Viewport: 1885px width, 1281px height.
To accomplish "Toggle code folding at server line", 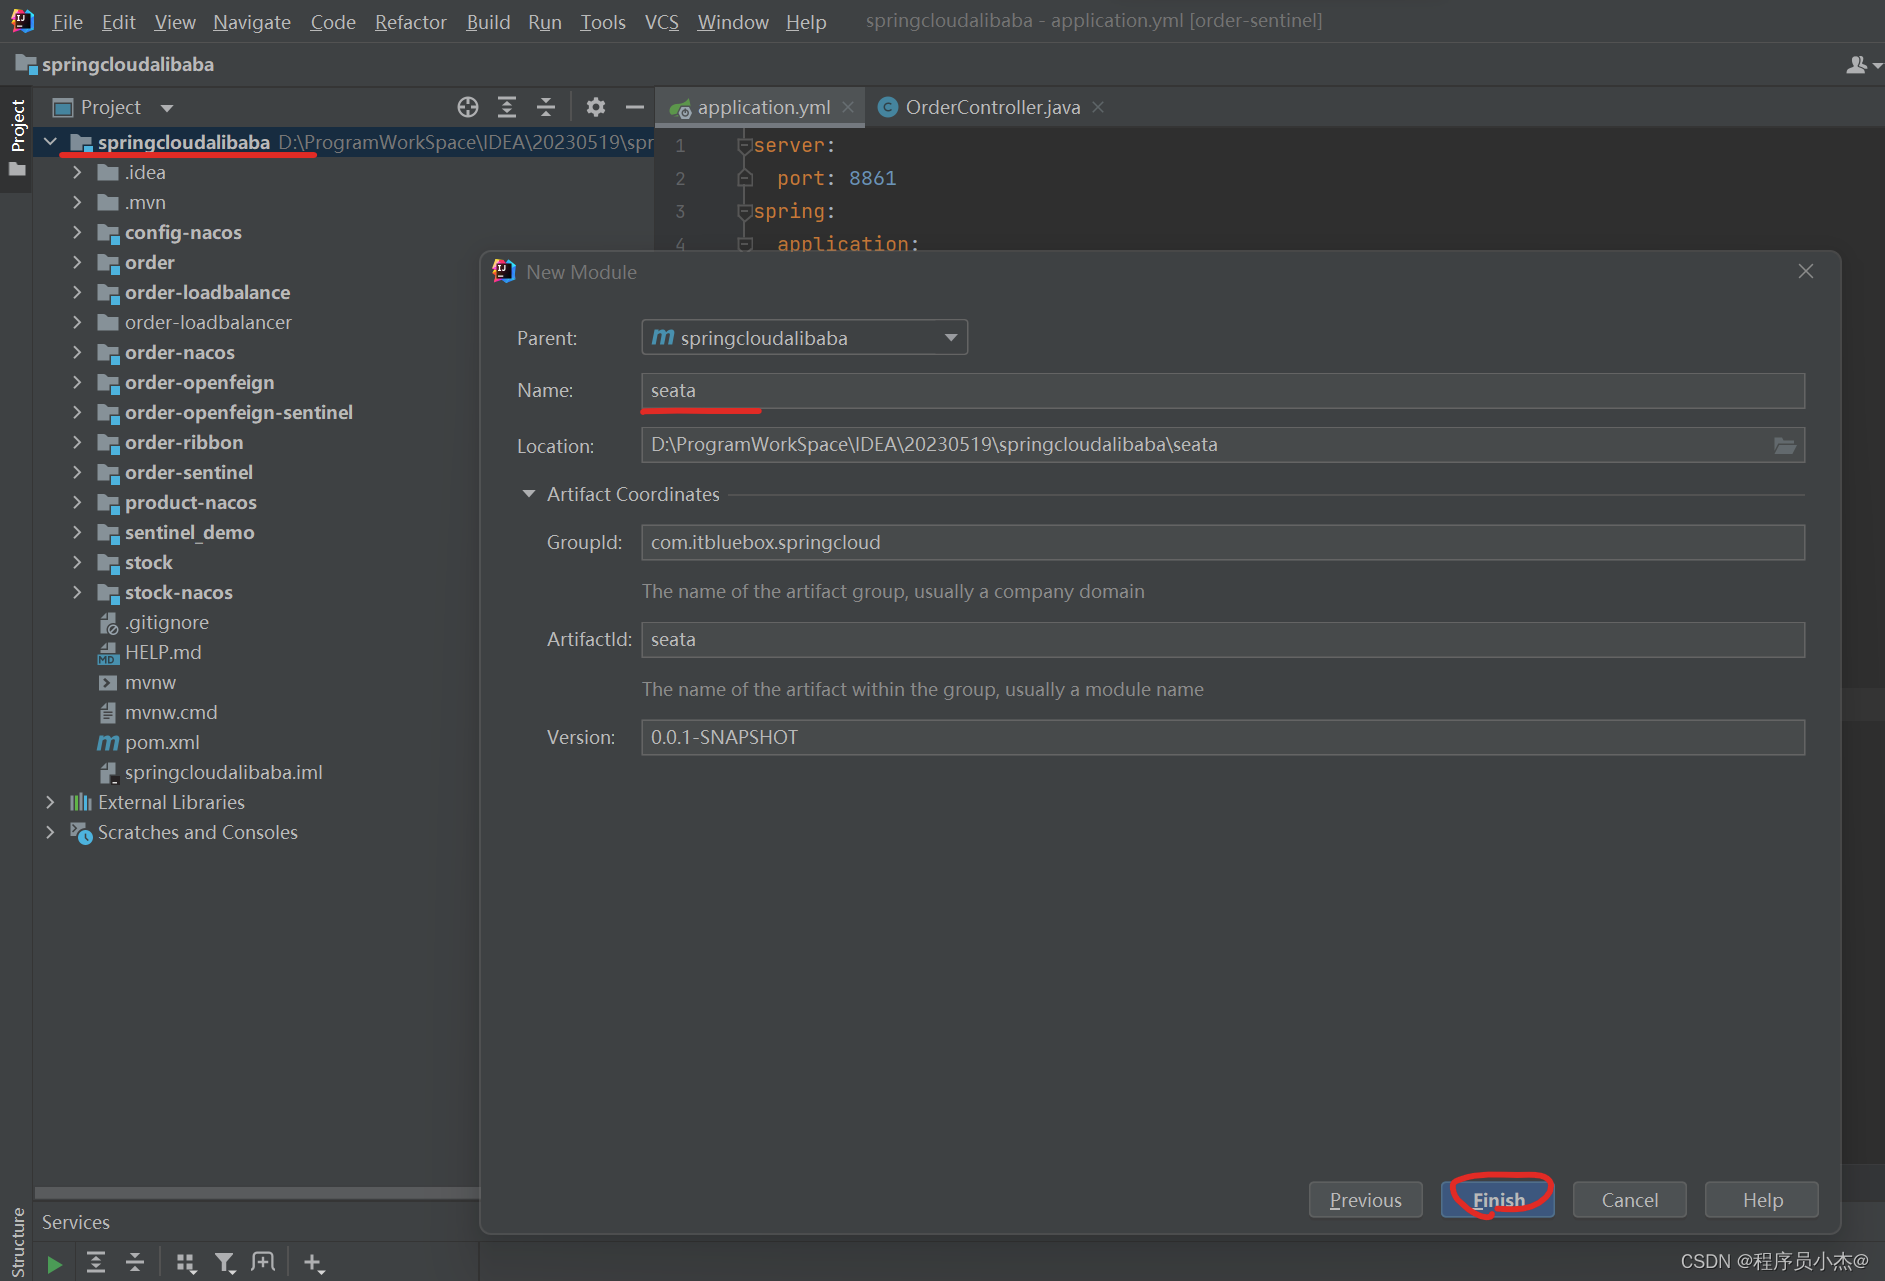I will tap(743, 146).
